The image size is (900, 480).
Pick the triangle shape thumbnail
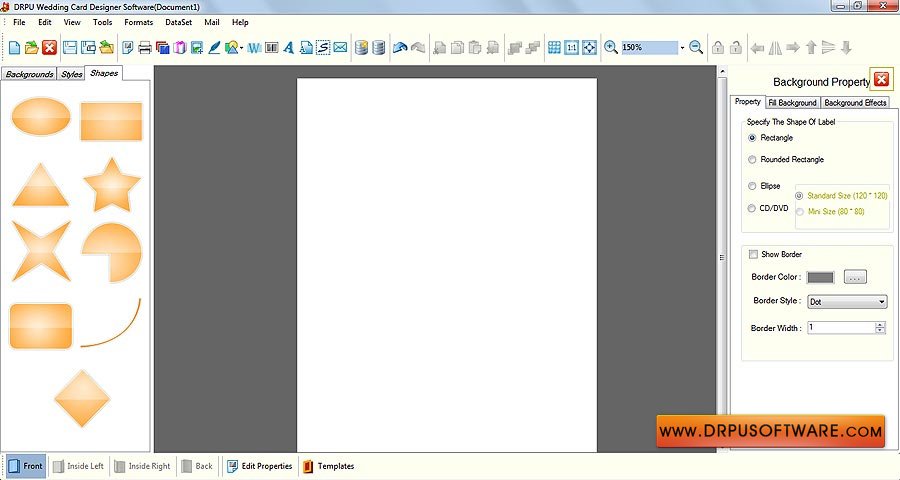coord(40,185)
